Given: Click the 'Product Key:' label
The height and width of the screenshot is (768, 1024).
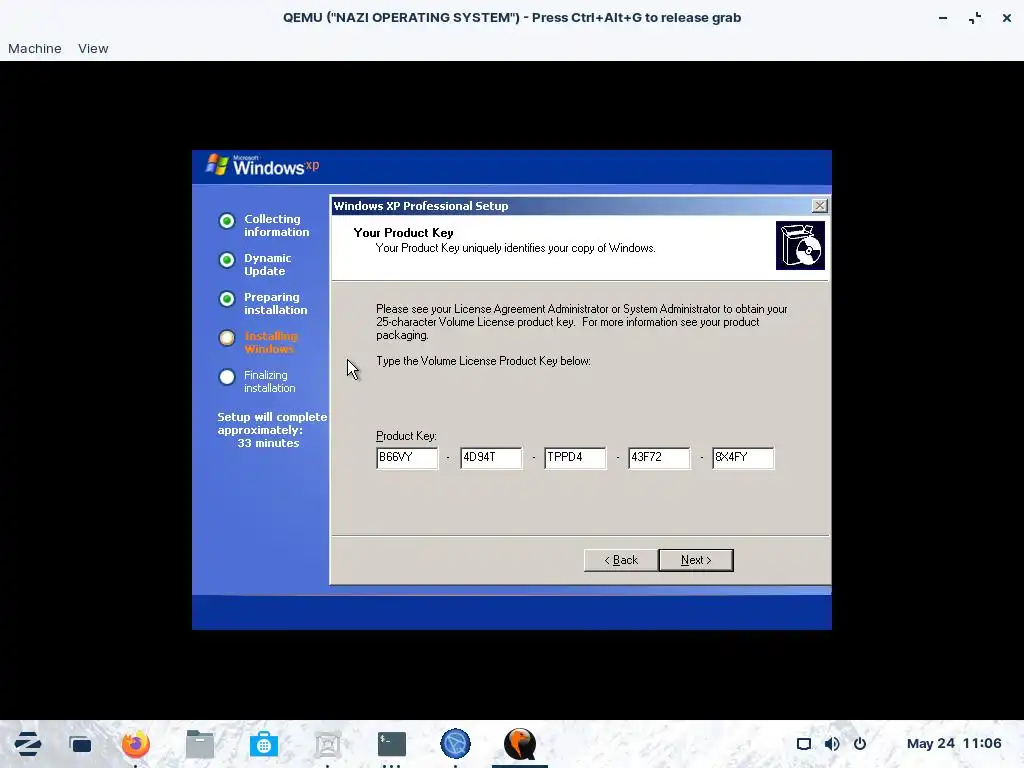Looking at the screenshot, I should [406, 436].
